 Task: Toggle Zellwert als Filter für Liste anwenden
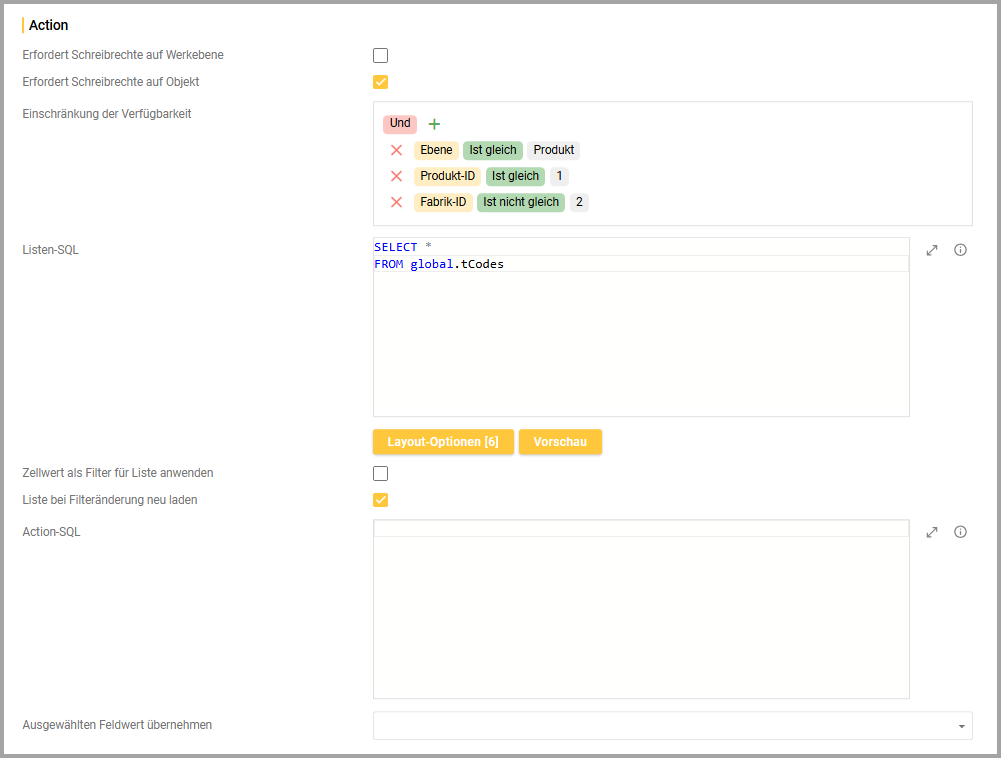(381, 474)
